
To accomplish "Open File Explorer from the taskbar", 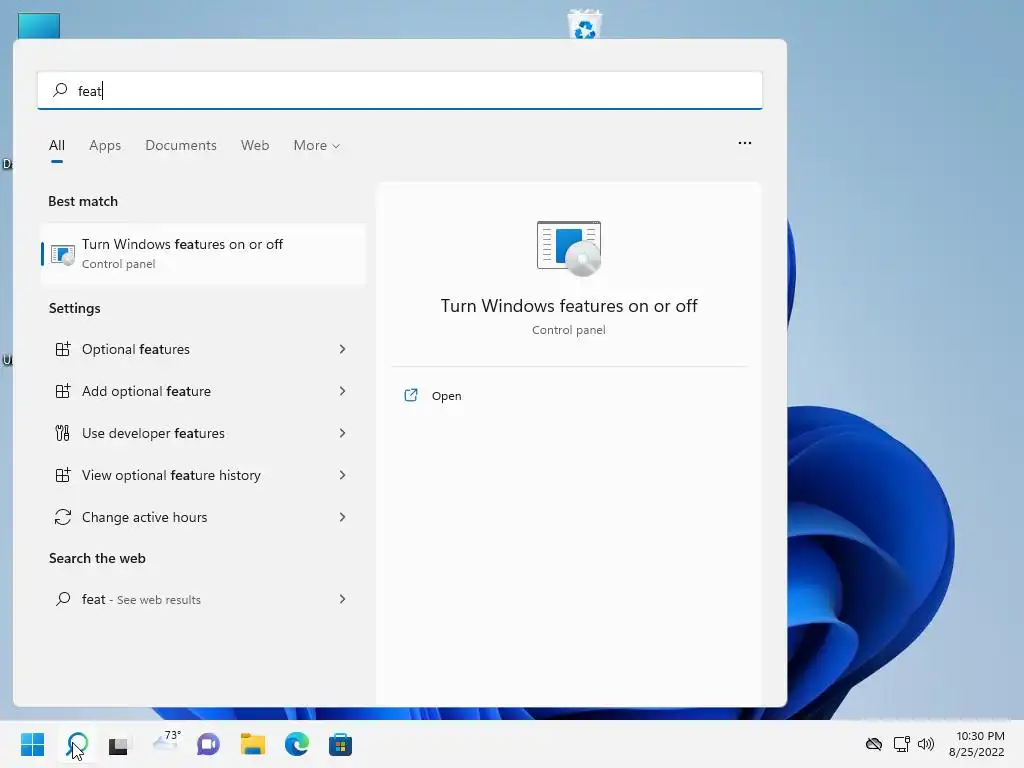I will tap(253, 744).
